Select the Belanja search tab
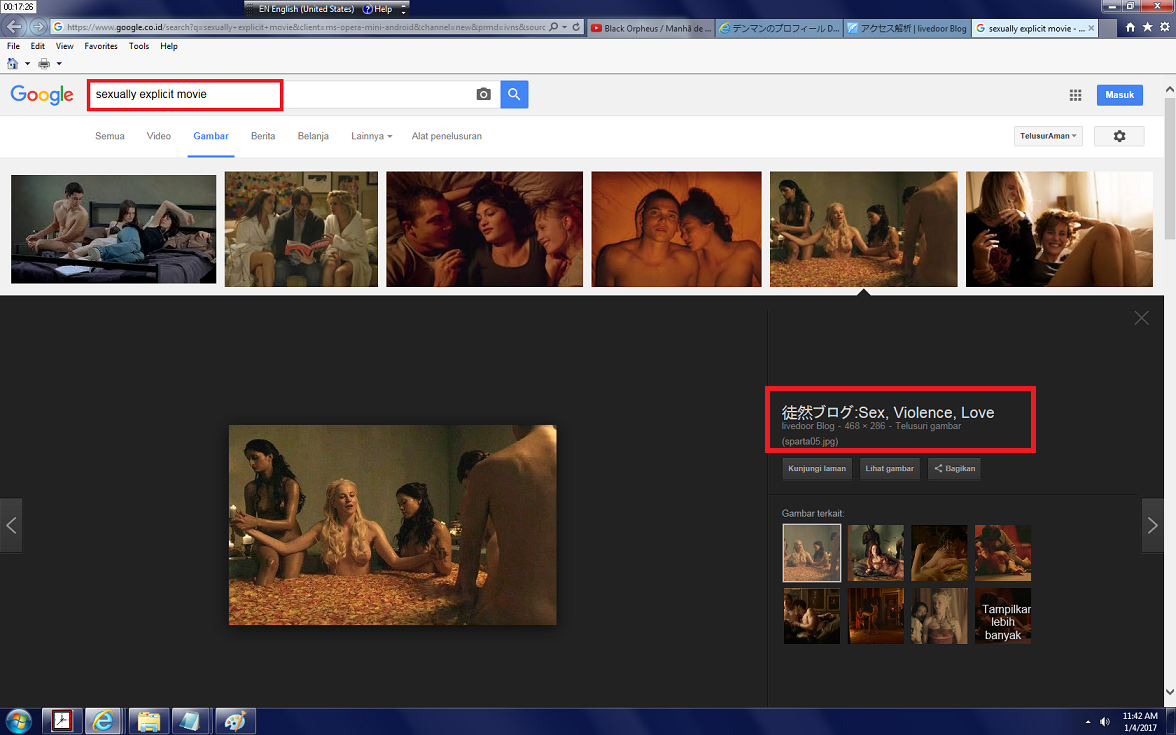Viewport: 1176px width, 735px height. coord(313,136)
